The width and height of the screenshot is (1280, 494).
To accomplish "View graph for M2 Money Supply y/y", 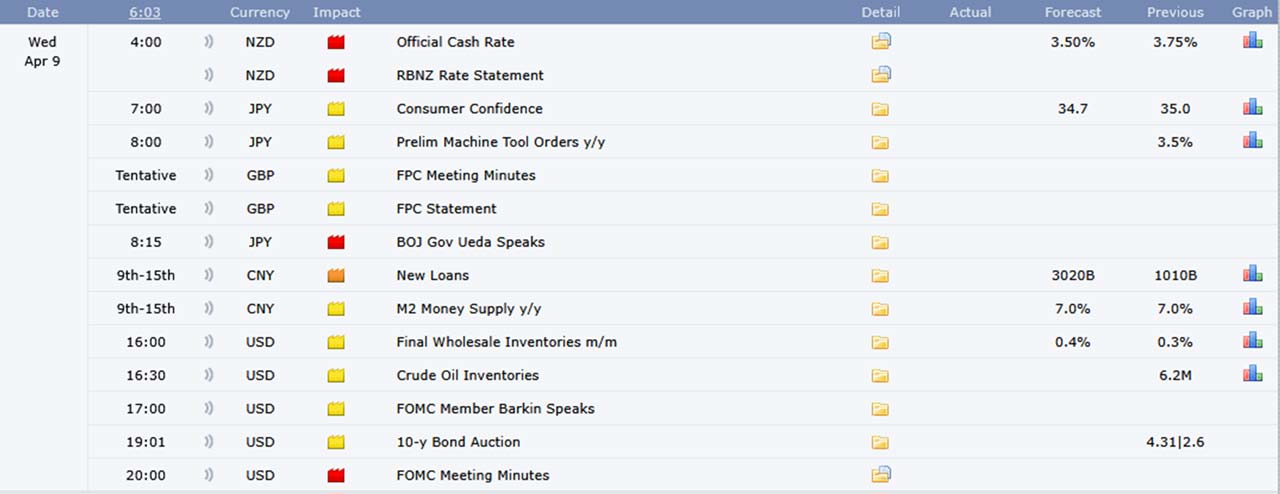I will coord(1252,307).
